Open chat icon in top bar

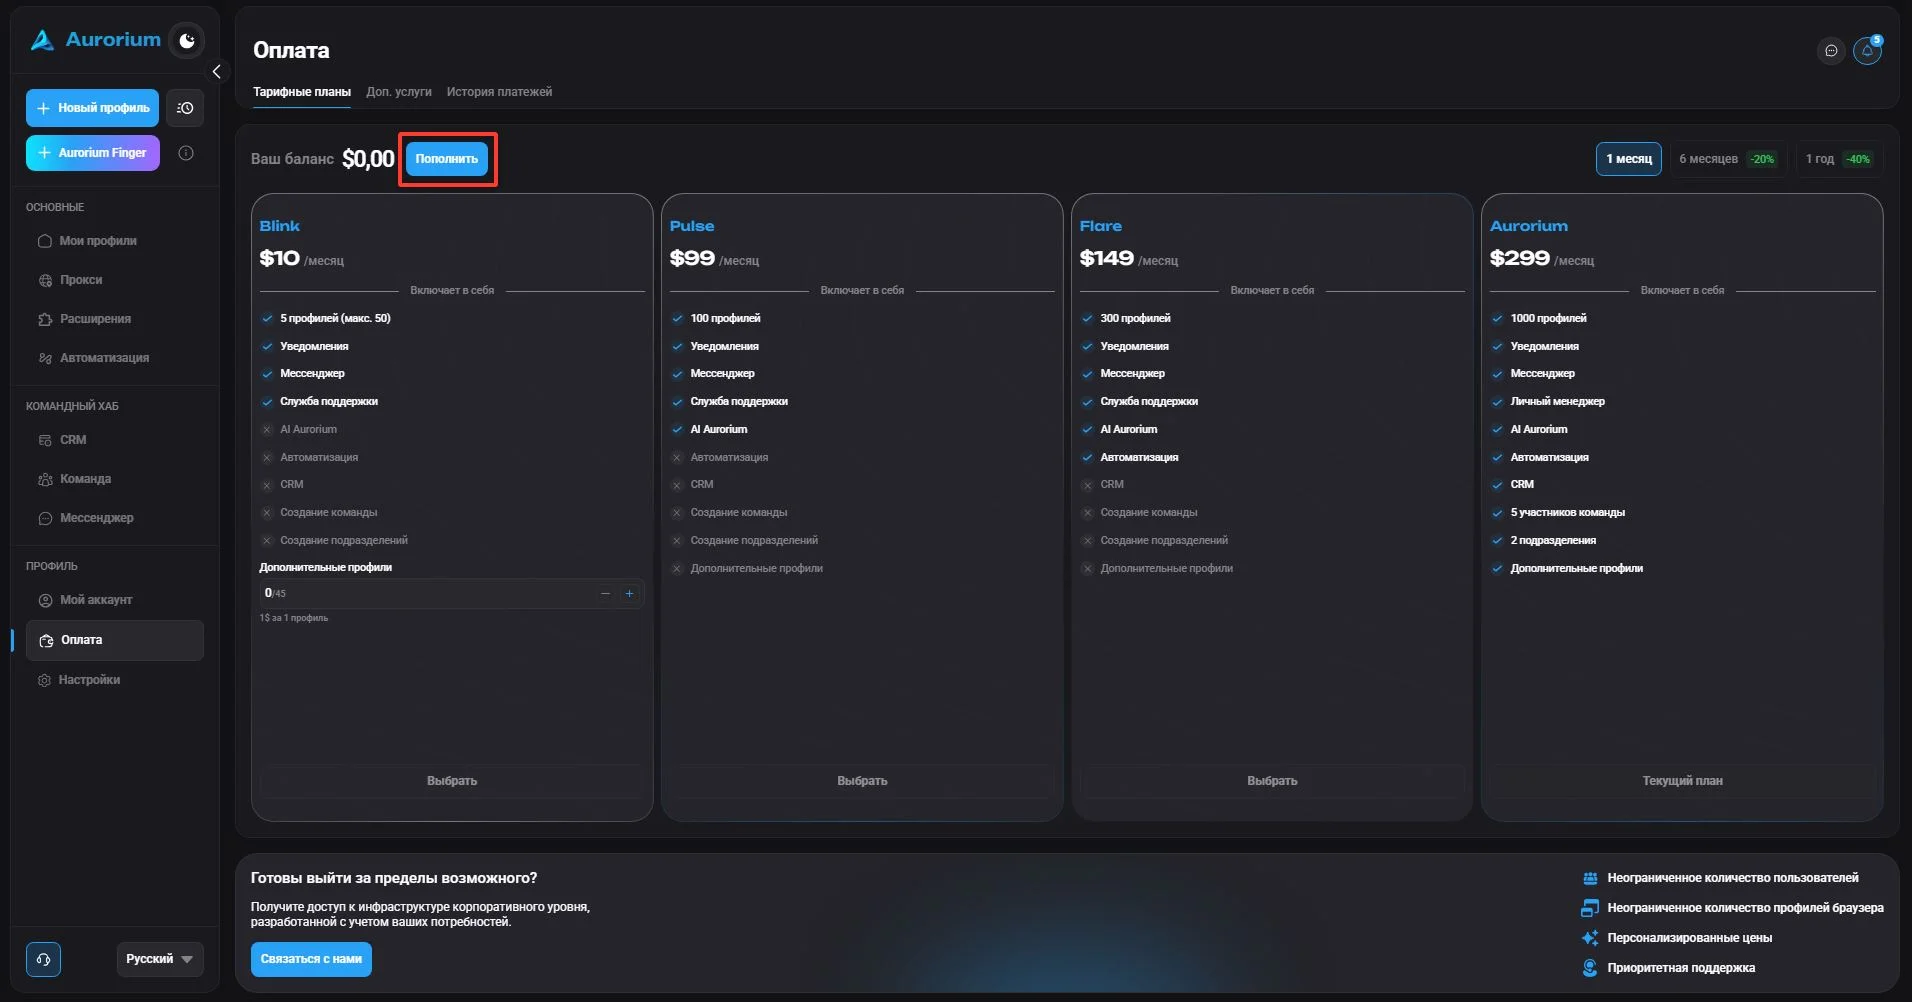point(1831,51)
